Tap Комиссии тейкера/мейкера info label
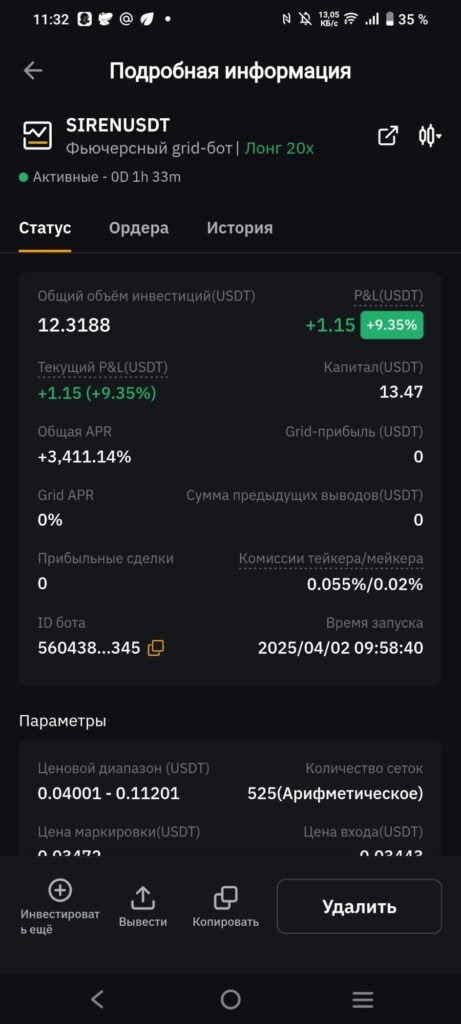 [331, 559]
